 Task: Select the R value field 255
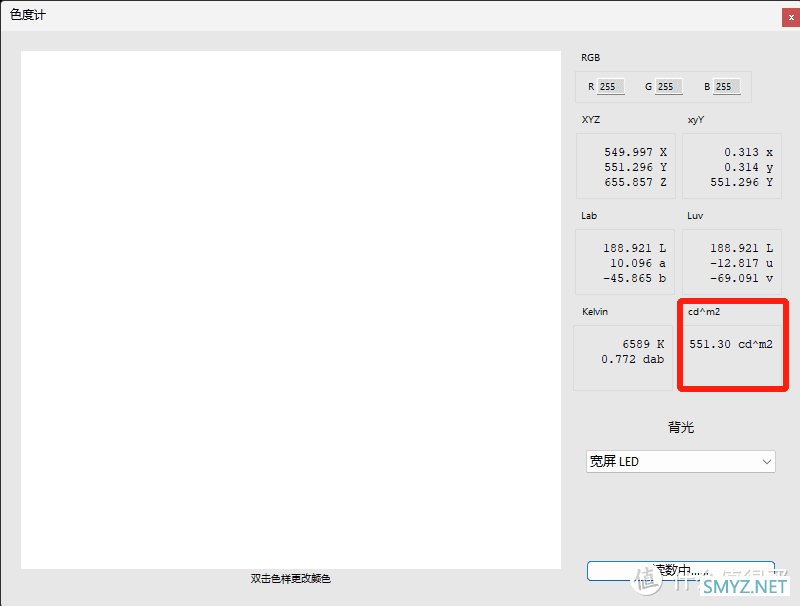(611, 87)
